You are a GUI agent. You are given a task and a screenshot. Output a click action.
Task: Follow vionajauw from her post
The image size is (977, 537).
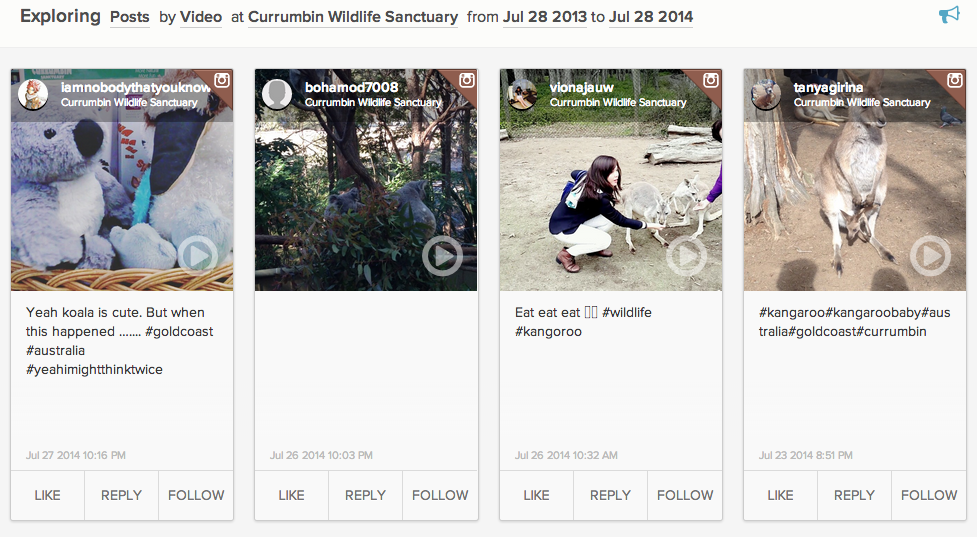point(685,495)
